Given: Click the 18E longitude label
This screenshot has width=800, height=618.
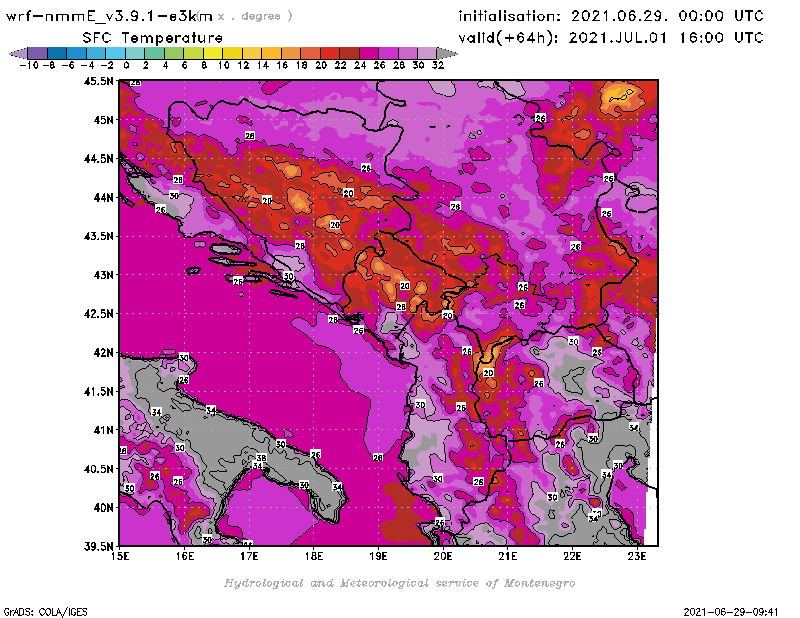Looking at the screenshot, I should click(314, 556).
